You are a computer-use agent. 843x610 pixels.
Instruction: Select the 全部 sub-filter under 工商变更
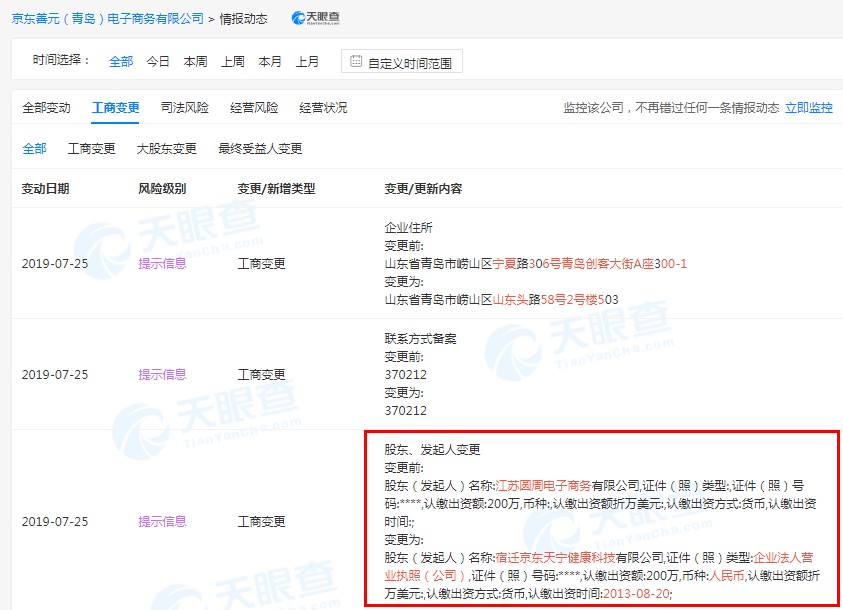(x=34, y=148)
